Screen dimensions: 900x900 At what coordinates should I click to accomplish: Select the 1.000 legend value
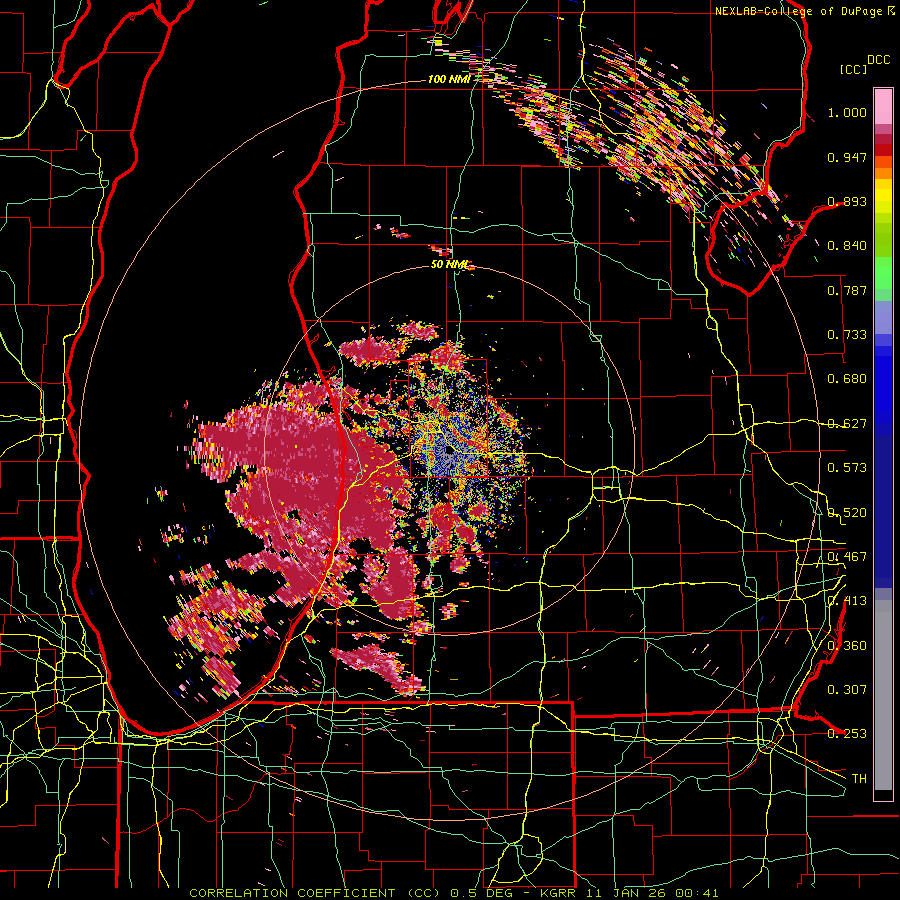click(847, 112)
